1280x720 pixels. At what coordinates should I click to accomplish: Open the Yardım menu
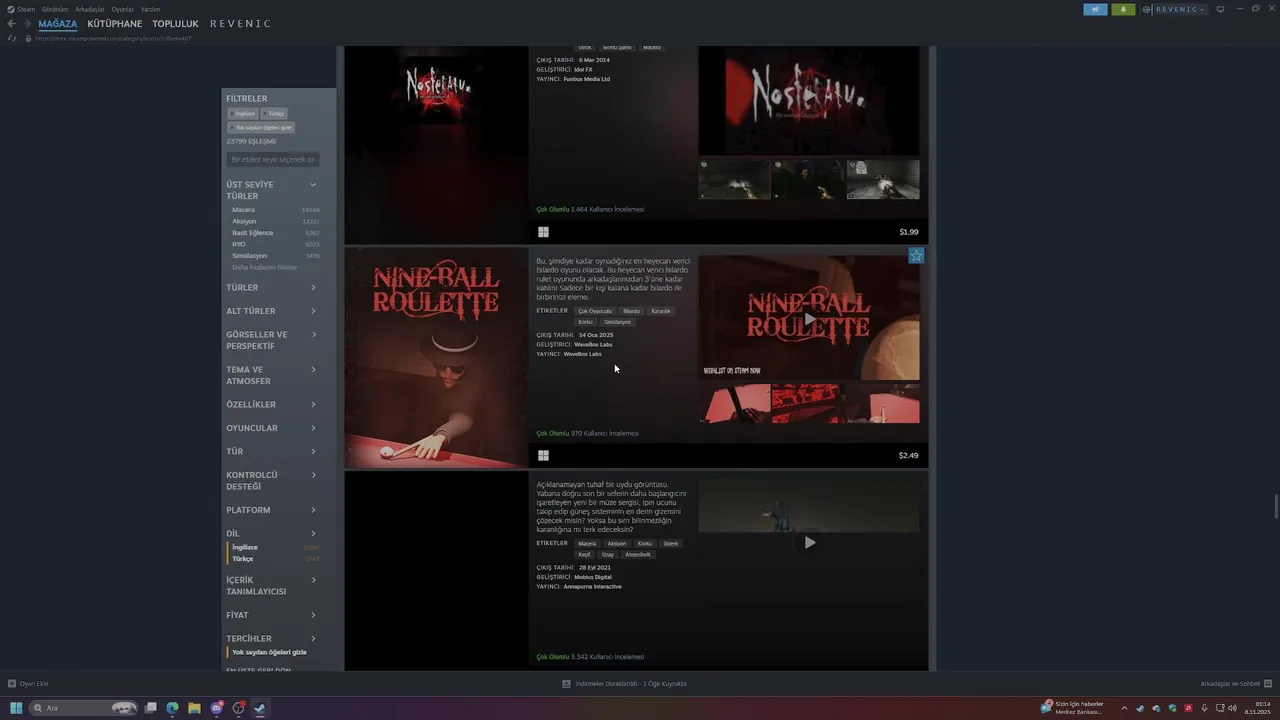(150, 9)
